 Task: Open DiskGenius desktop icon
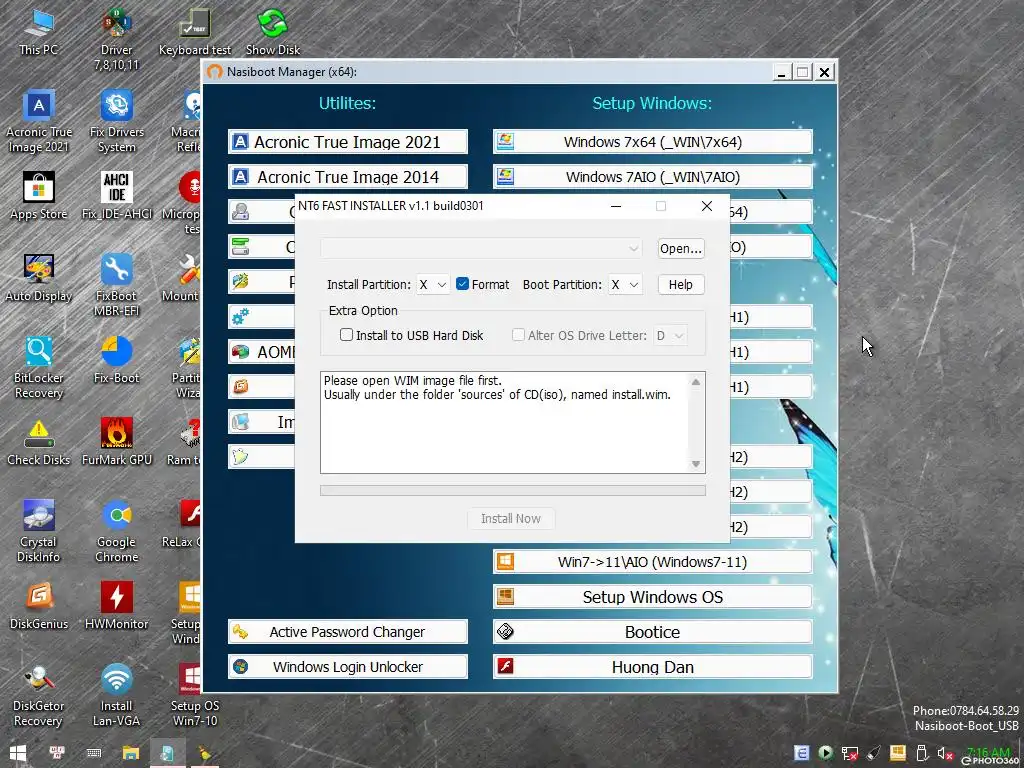click(39, 606)
